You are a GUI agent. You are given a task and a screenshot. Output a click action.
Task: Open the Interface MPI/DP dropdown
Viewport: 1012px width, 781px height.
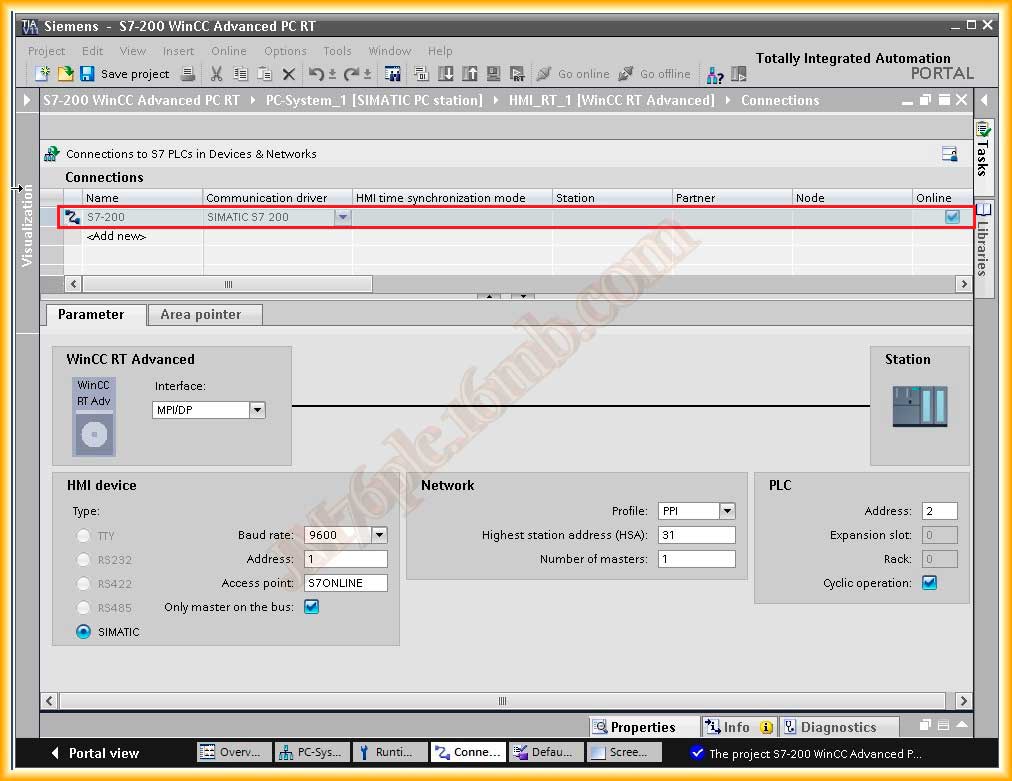pyautogui.click(x=257, y=410)
